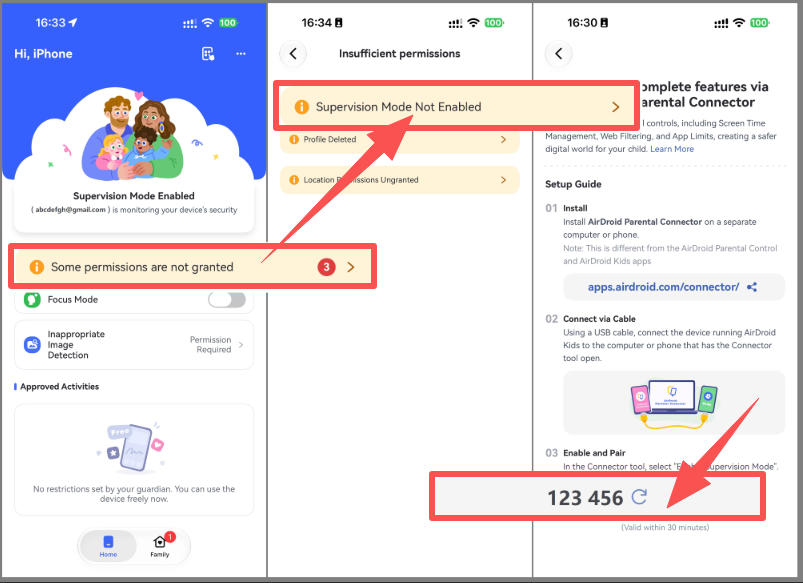Tap the 123 456 pairing code
803x583 pixels.
(585, 498)
